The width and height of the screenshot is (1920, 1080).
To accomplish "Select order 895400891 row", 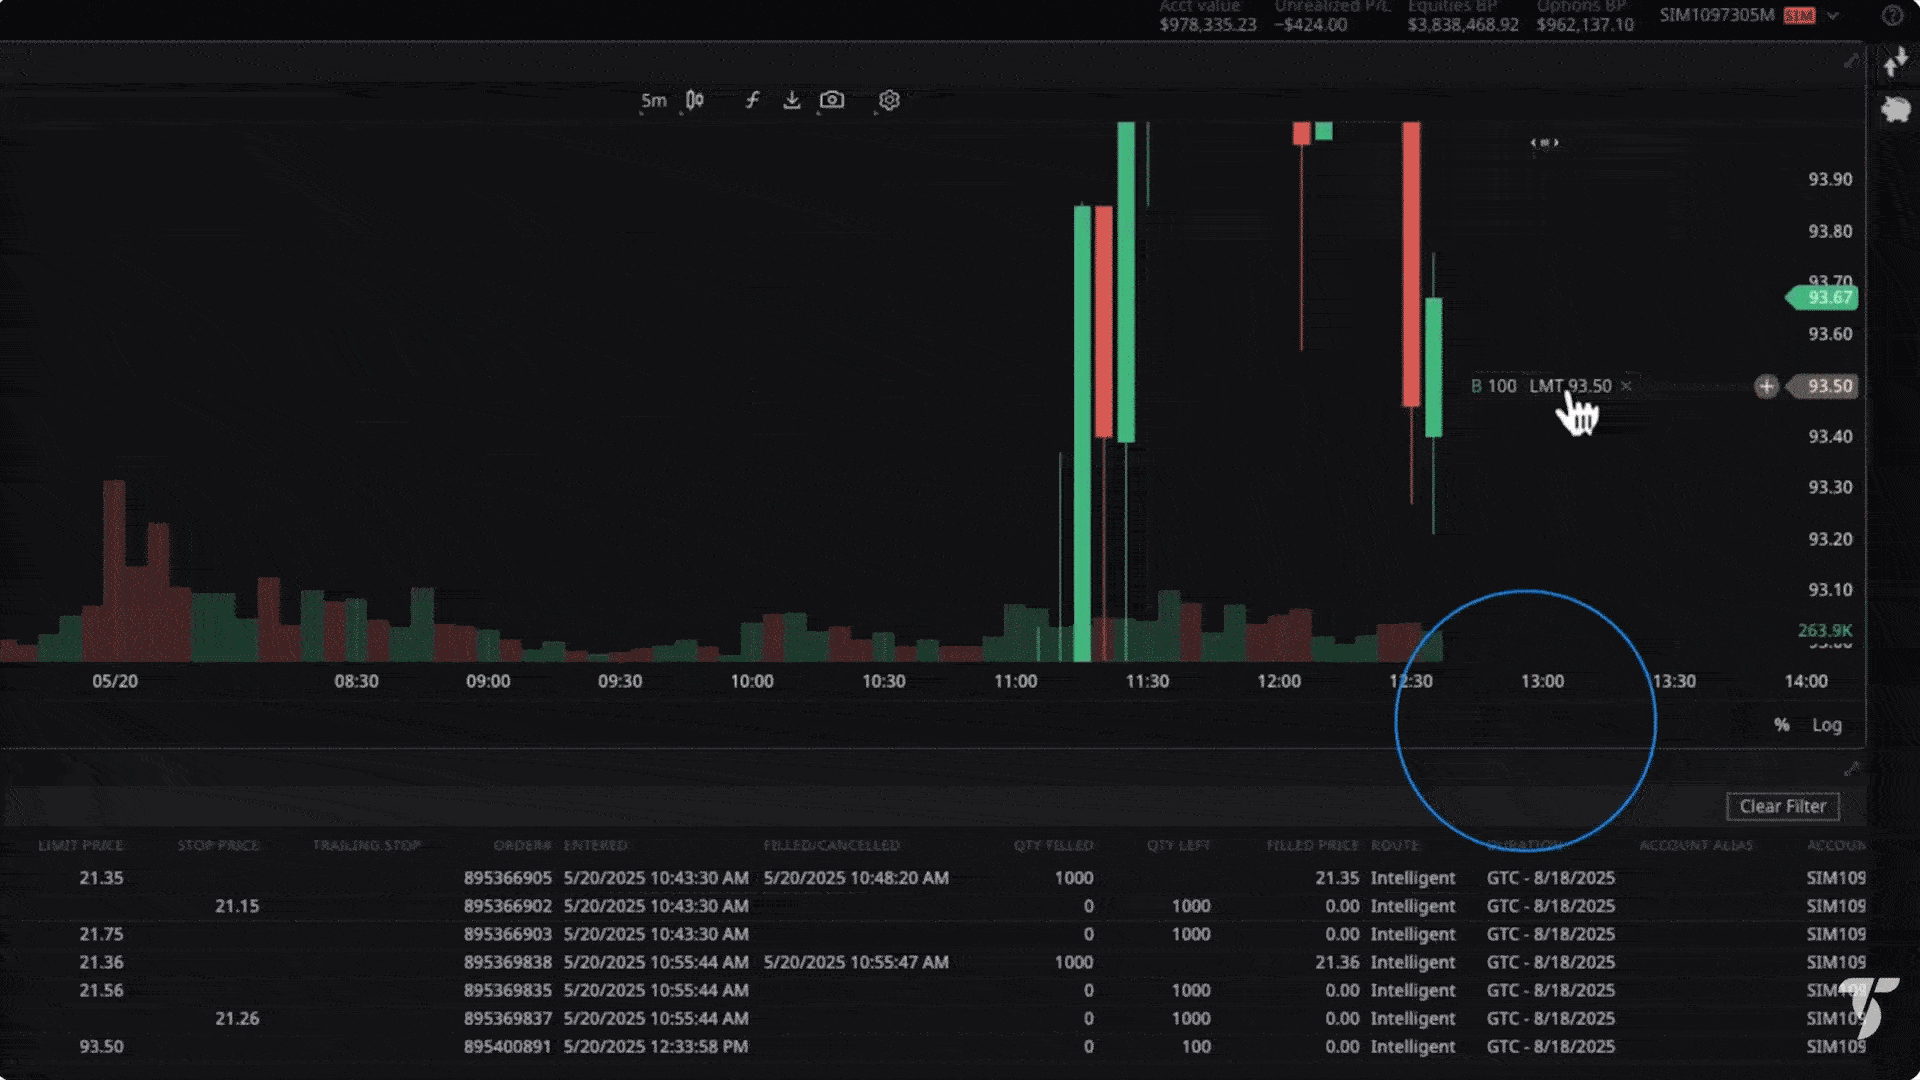I will click(507, 1046).
